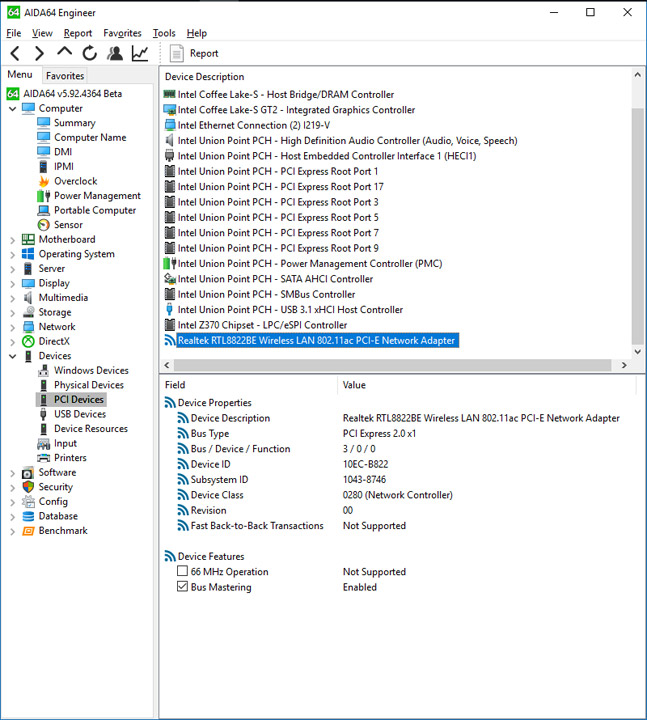Open the user icon in the toolbar
This screenshot has height=720, width=647.
click(115, 53)
